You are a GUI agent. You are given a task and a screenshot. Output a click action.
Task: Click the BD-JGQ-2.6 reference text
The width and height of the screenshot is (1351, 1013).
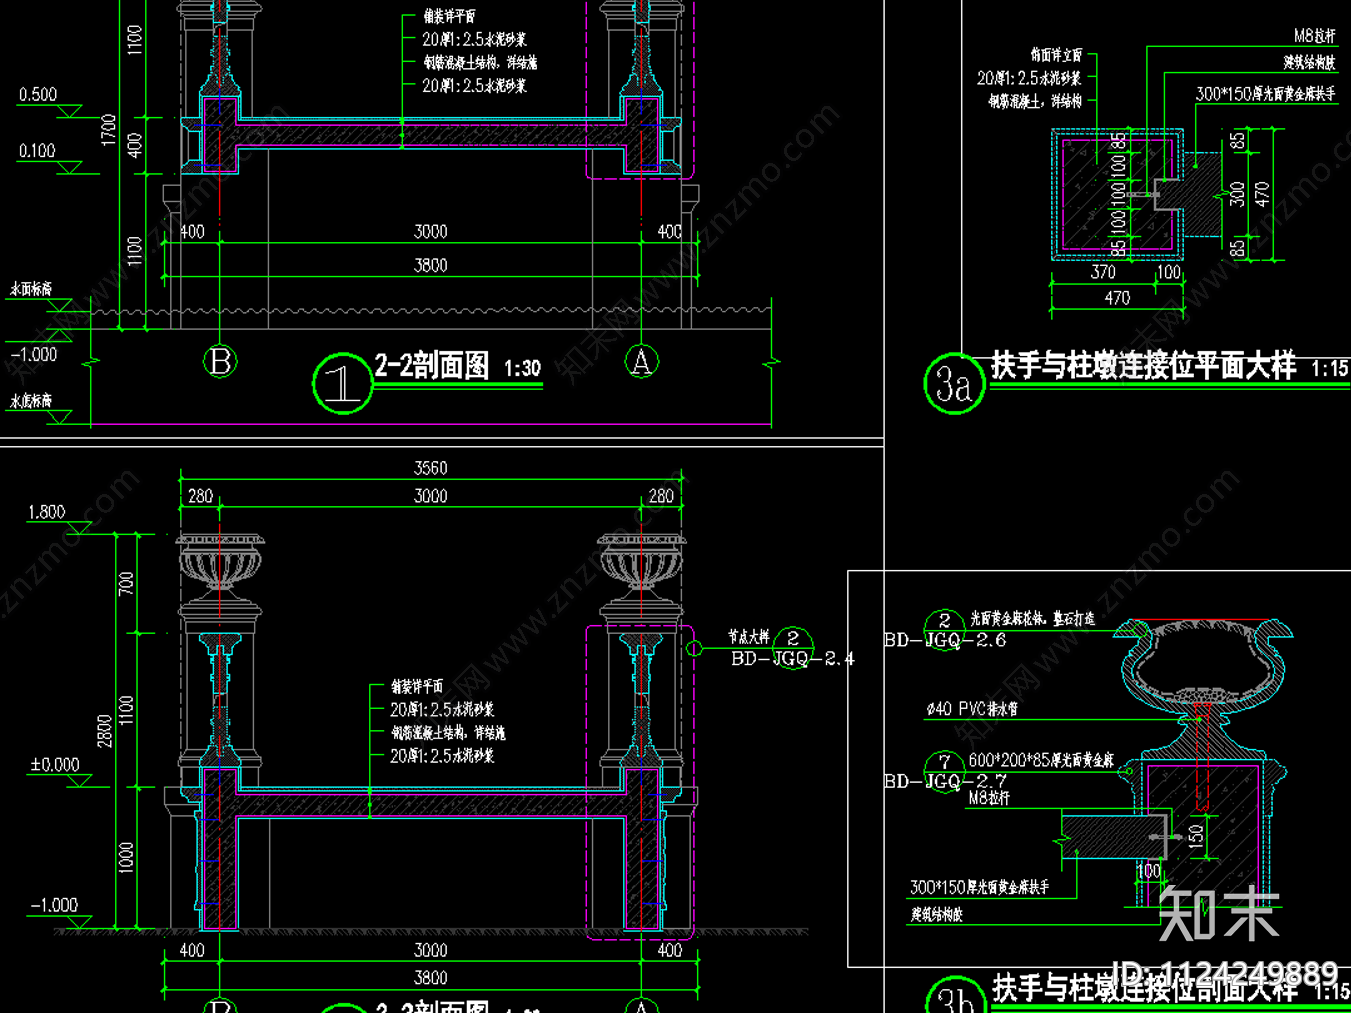pyautogui.click(x=945, y=640)
